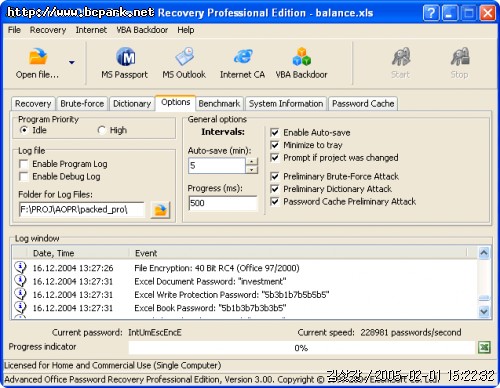500x388 pixels.
Task: Enable the Program Log checkbox
Action: coord(24,164)
